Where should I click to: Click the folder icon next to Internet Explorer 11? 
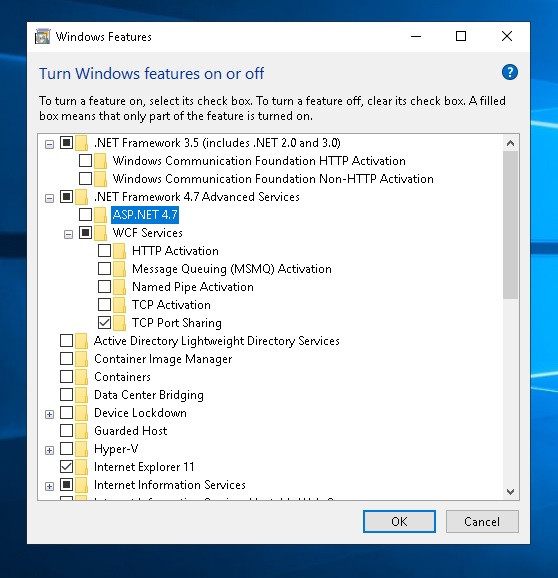[x=81, y=467]
